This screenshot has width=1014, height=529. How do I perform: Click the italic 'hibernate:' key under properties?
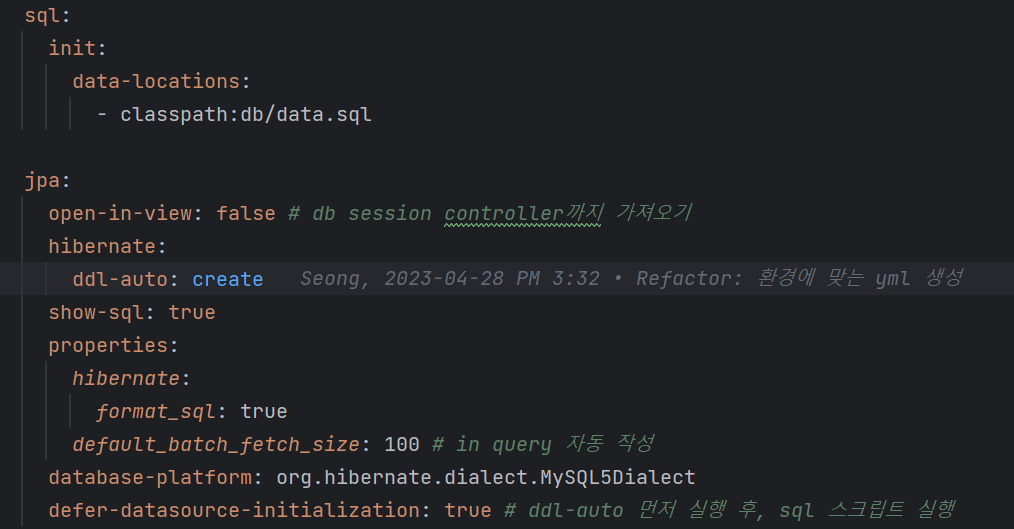[x=131, y=378]
